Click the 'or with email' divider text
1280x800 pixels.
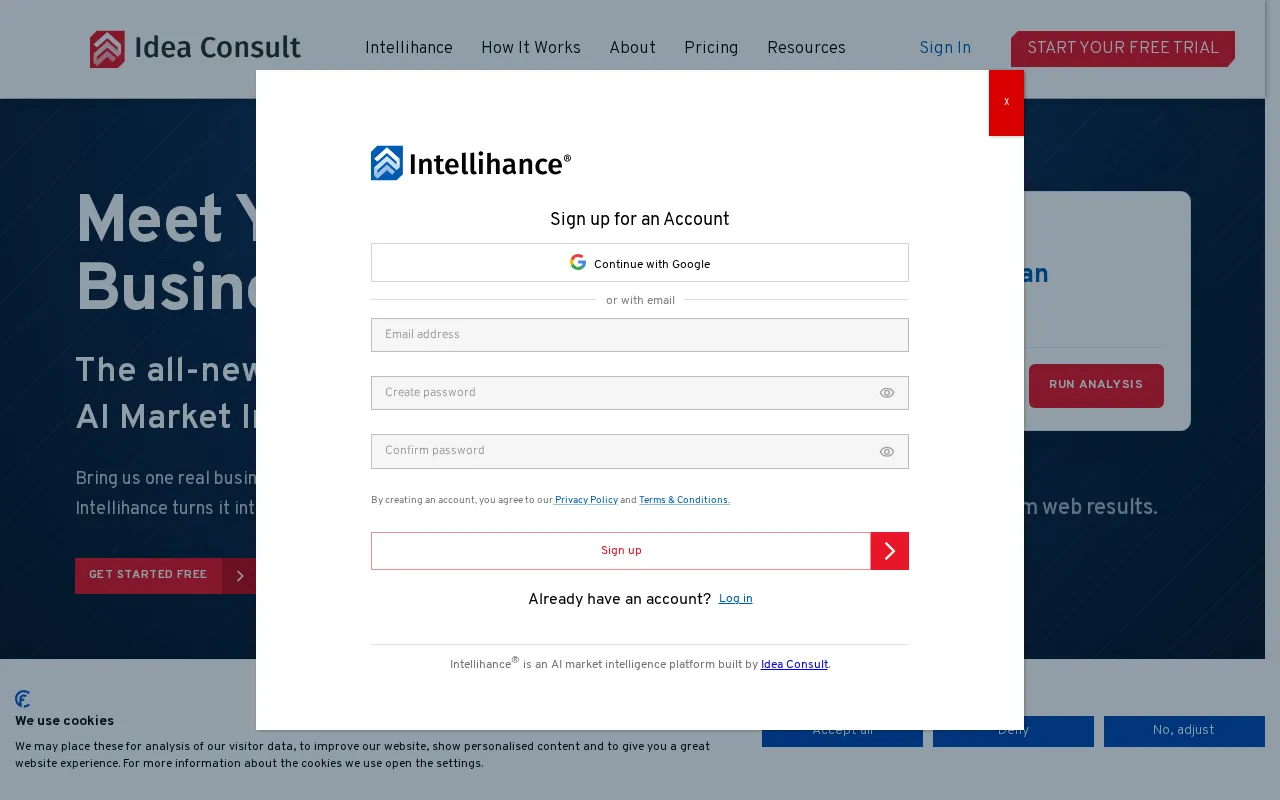pos(640,301)
